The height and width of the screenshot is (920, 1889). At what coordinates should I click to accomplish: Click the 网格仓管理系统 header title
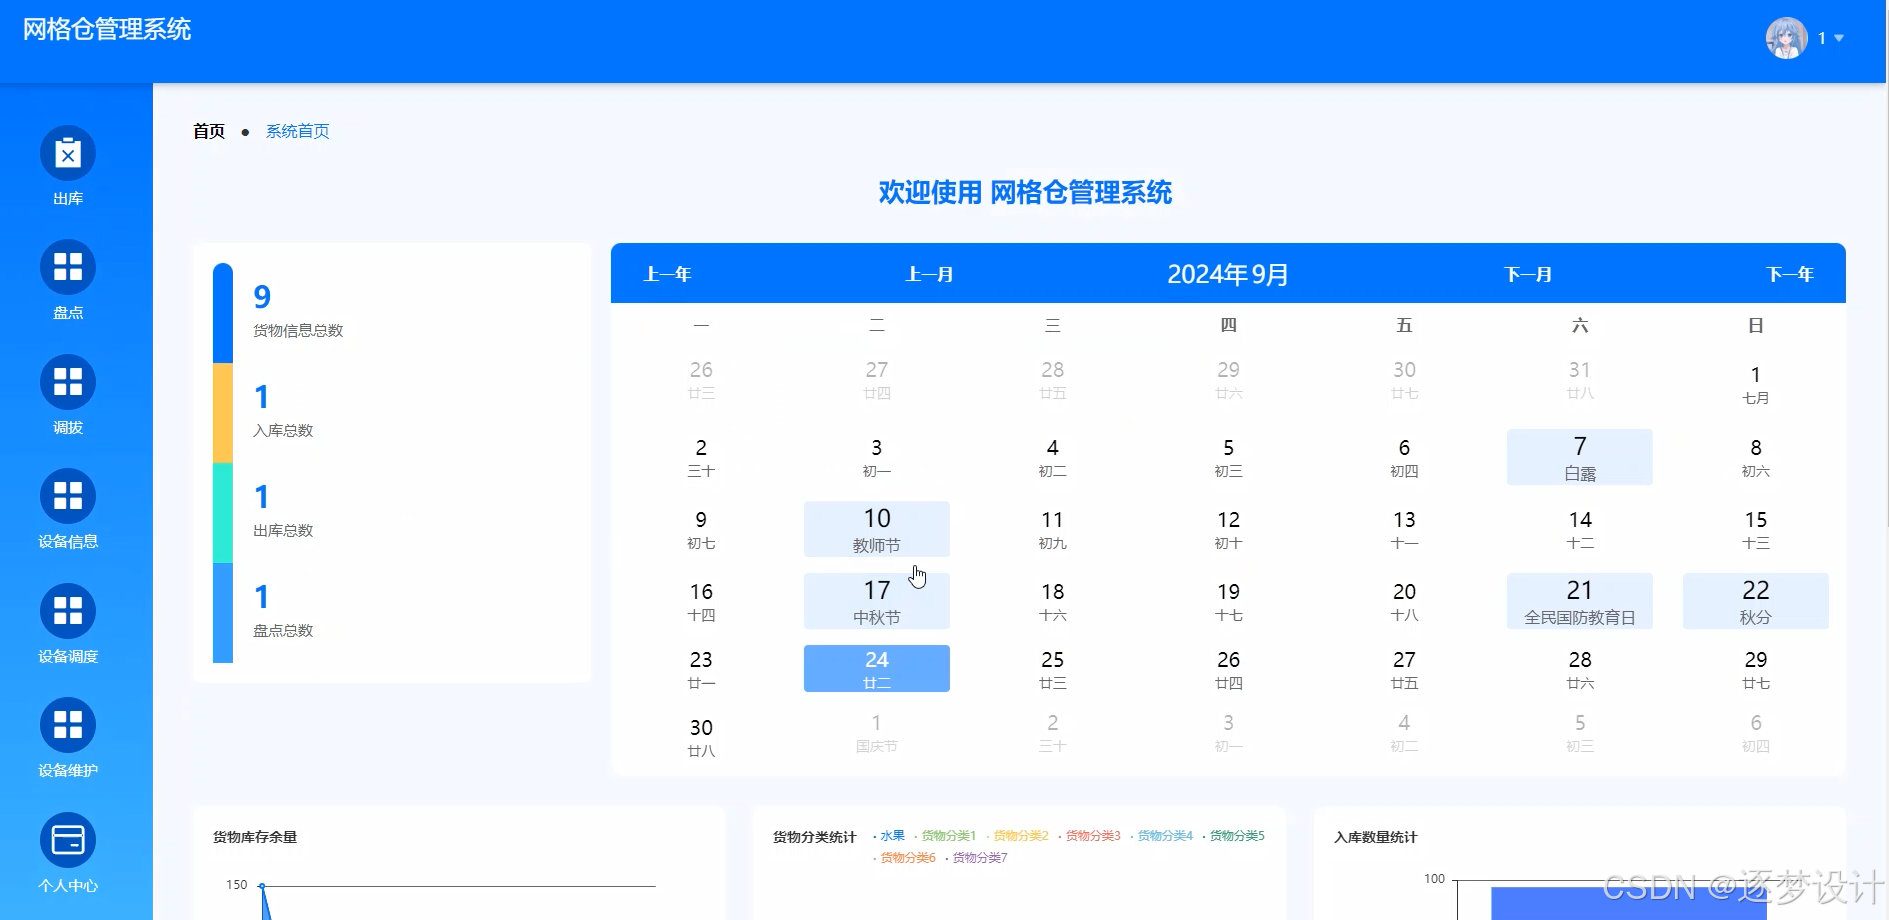[107, 29]
